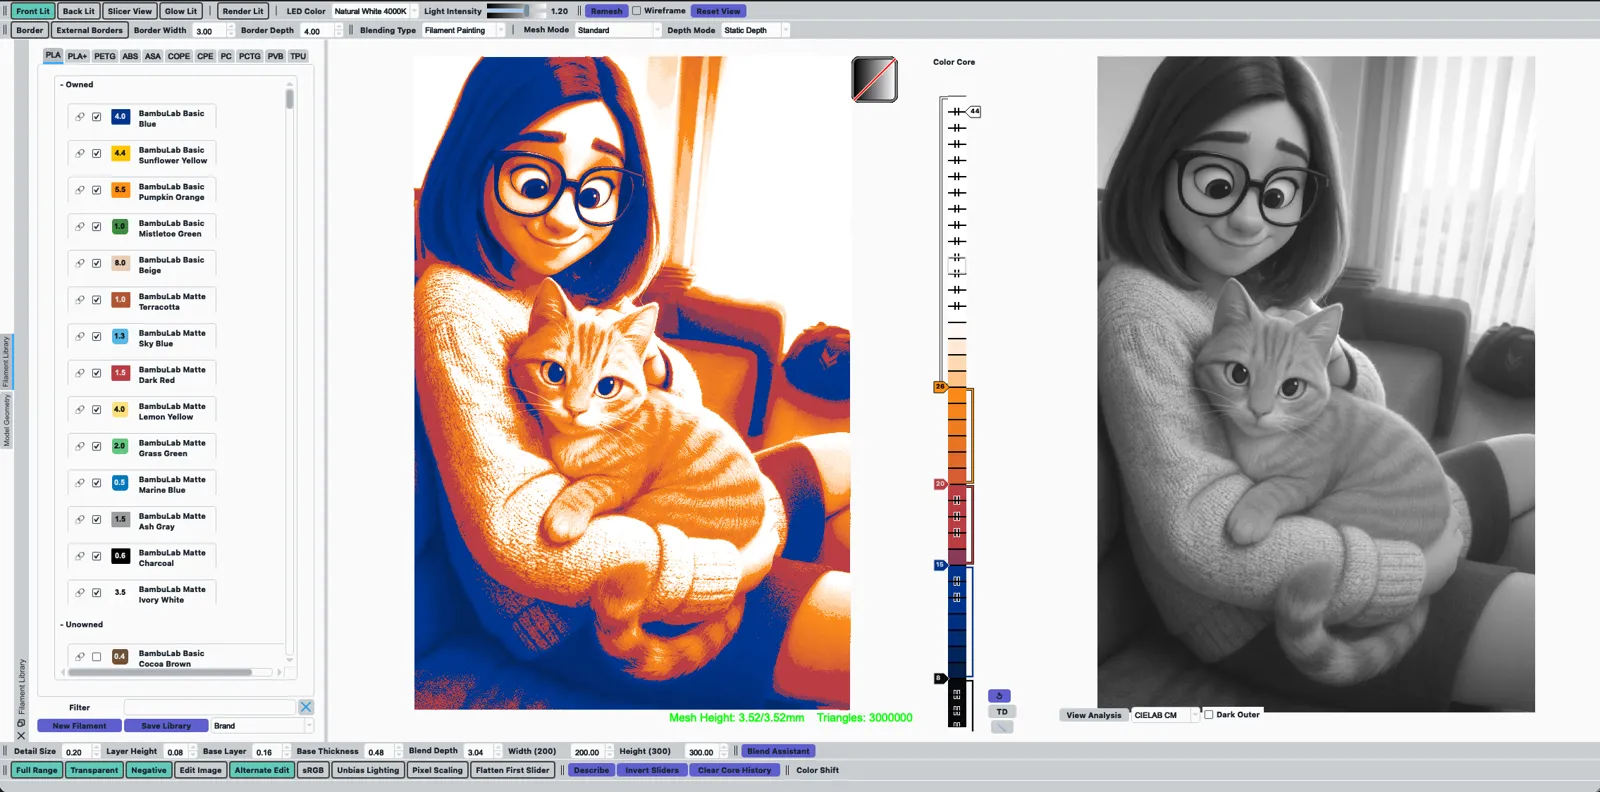Click the undock icon of Filament Library panel

21,722
